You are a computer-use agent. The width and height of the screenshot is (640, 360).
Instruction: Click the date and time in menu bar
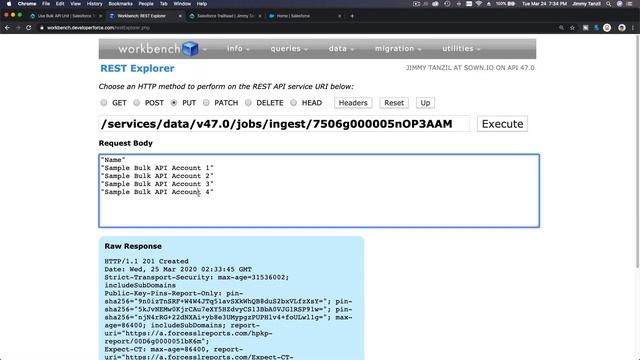(544, 4)
